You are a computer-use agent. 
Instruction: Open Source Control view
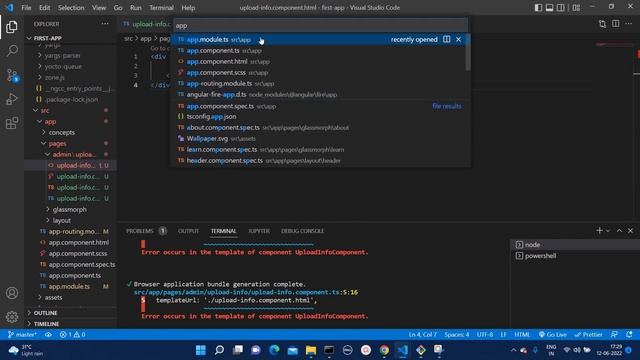click(x=12, y=75)
